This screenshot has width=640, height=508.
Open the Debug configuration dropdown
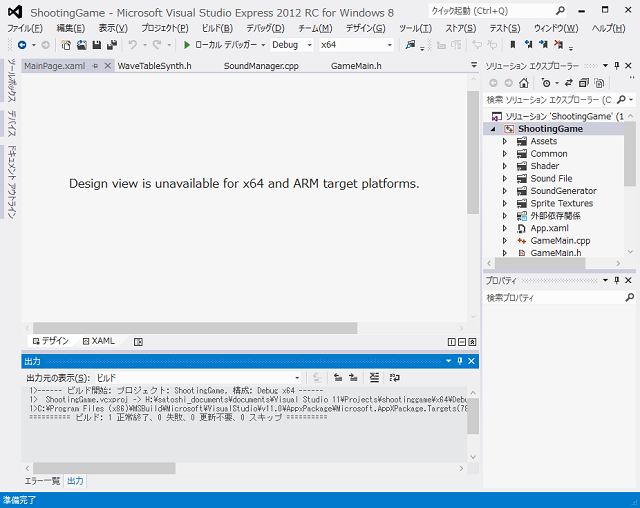[309, 45]
